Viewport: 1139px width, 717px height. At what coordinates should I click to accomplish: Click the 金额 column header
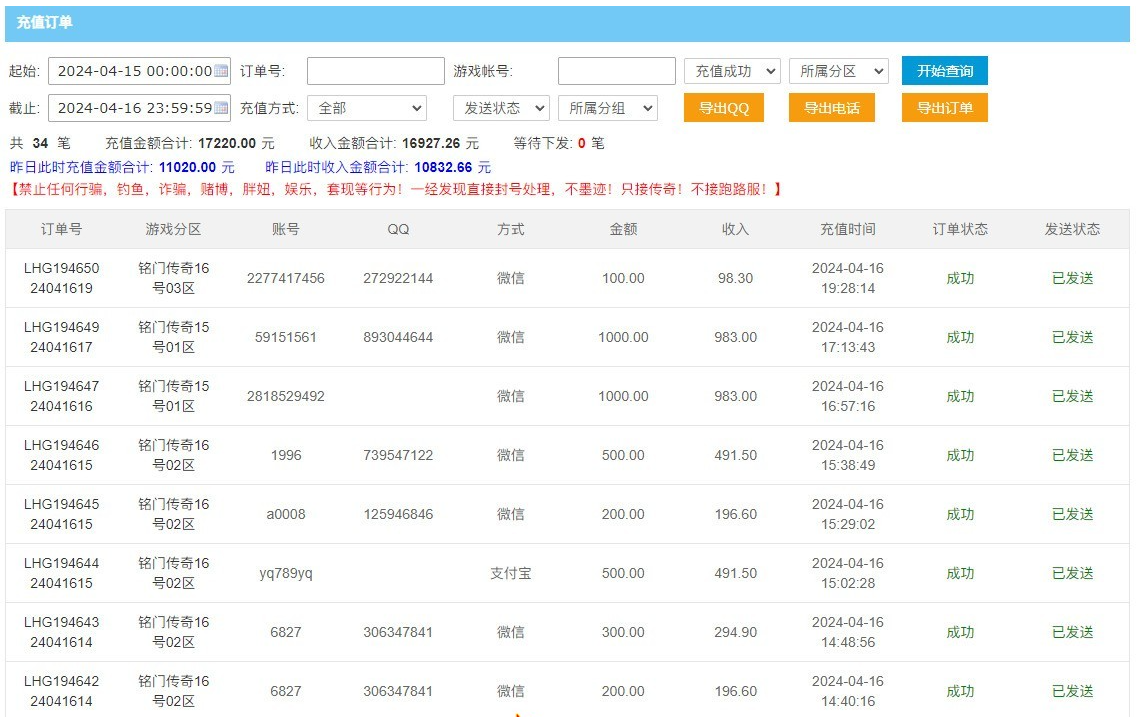[x=623, y=229]
